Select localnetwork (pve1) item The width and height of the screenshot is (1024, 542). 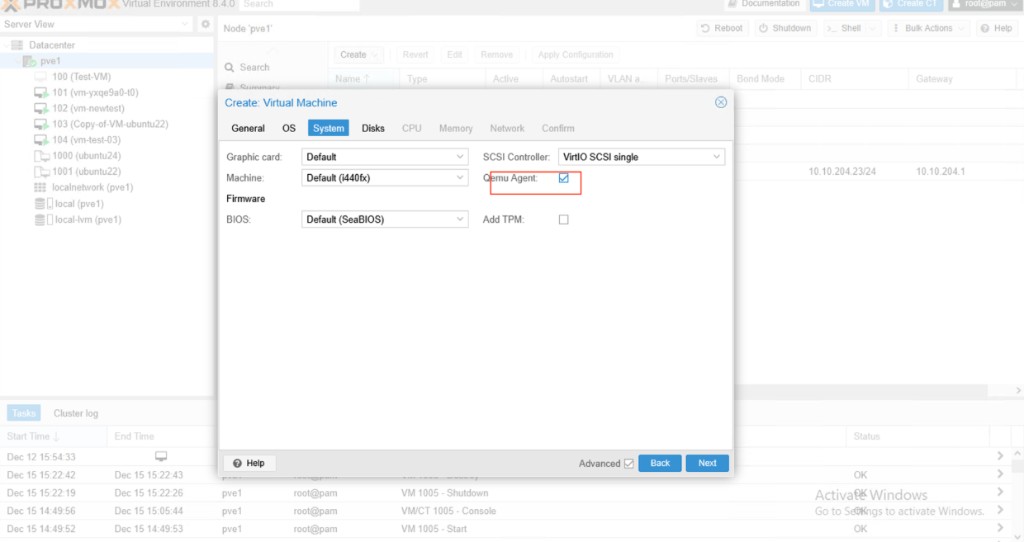coord(92,187)
